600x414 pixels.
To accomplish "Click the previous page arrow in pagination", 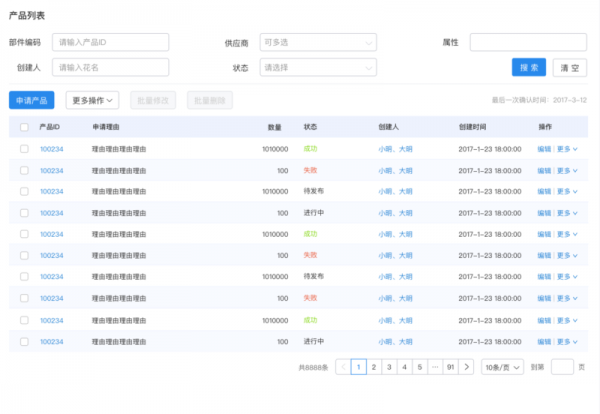I will pos(343,367).
